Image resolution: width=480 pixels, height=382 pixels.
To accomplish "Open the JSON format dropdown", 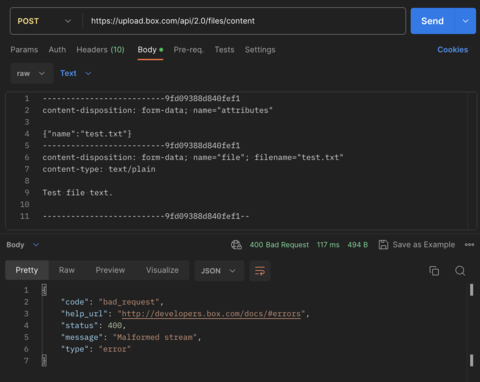I will click(219, 271).
